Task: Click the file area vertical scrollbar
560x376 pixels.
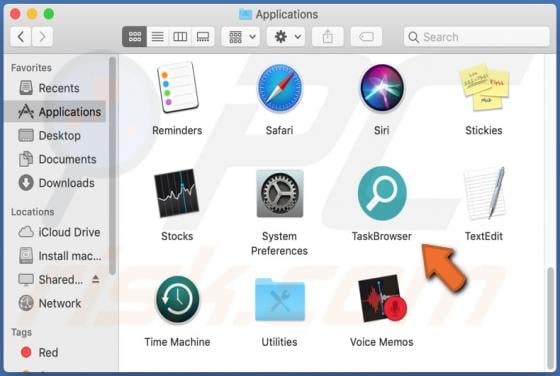Action: (x=551, y=319)
